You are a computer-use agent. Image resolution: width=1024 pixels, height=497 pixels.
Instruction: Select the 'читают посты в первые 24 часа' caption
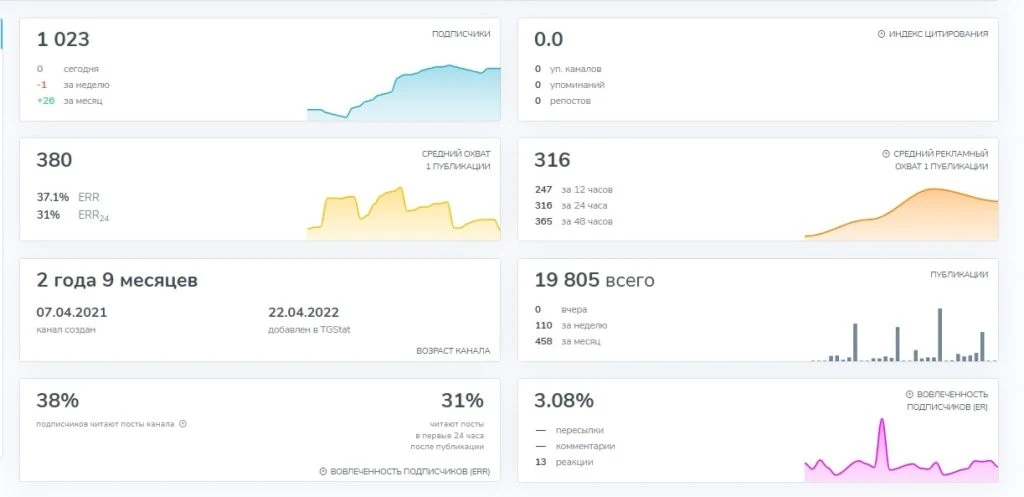(x=447, y=435)
